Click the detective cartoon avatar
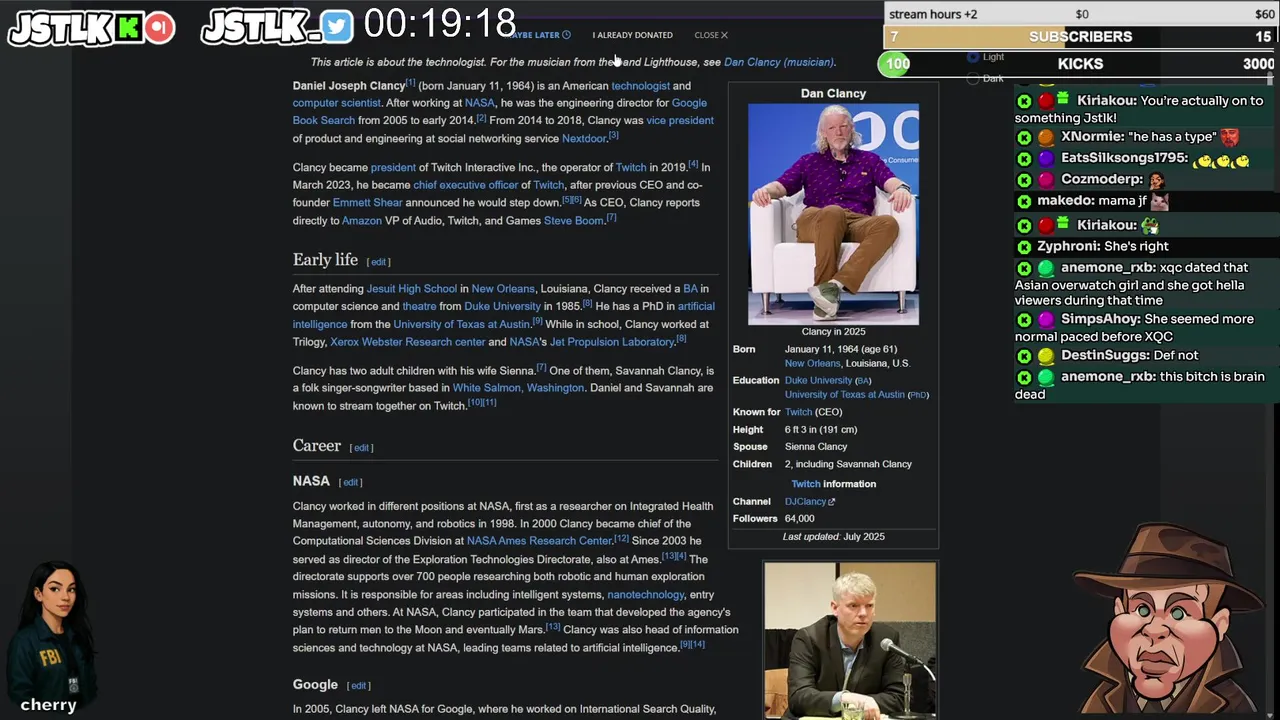The width and height of the screenshot is (1280, 720). click(x=1170, y=617)
